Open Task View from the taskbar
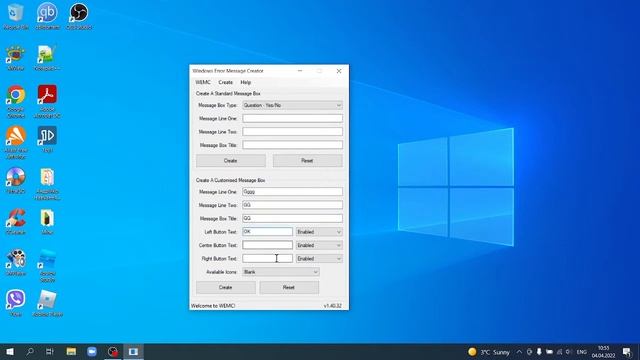Screen dimensions: 640x360 pyautogui.click(x=50, y=351)
